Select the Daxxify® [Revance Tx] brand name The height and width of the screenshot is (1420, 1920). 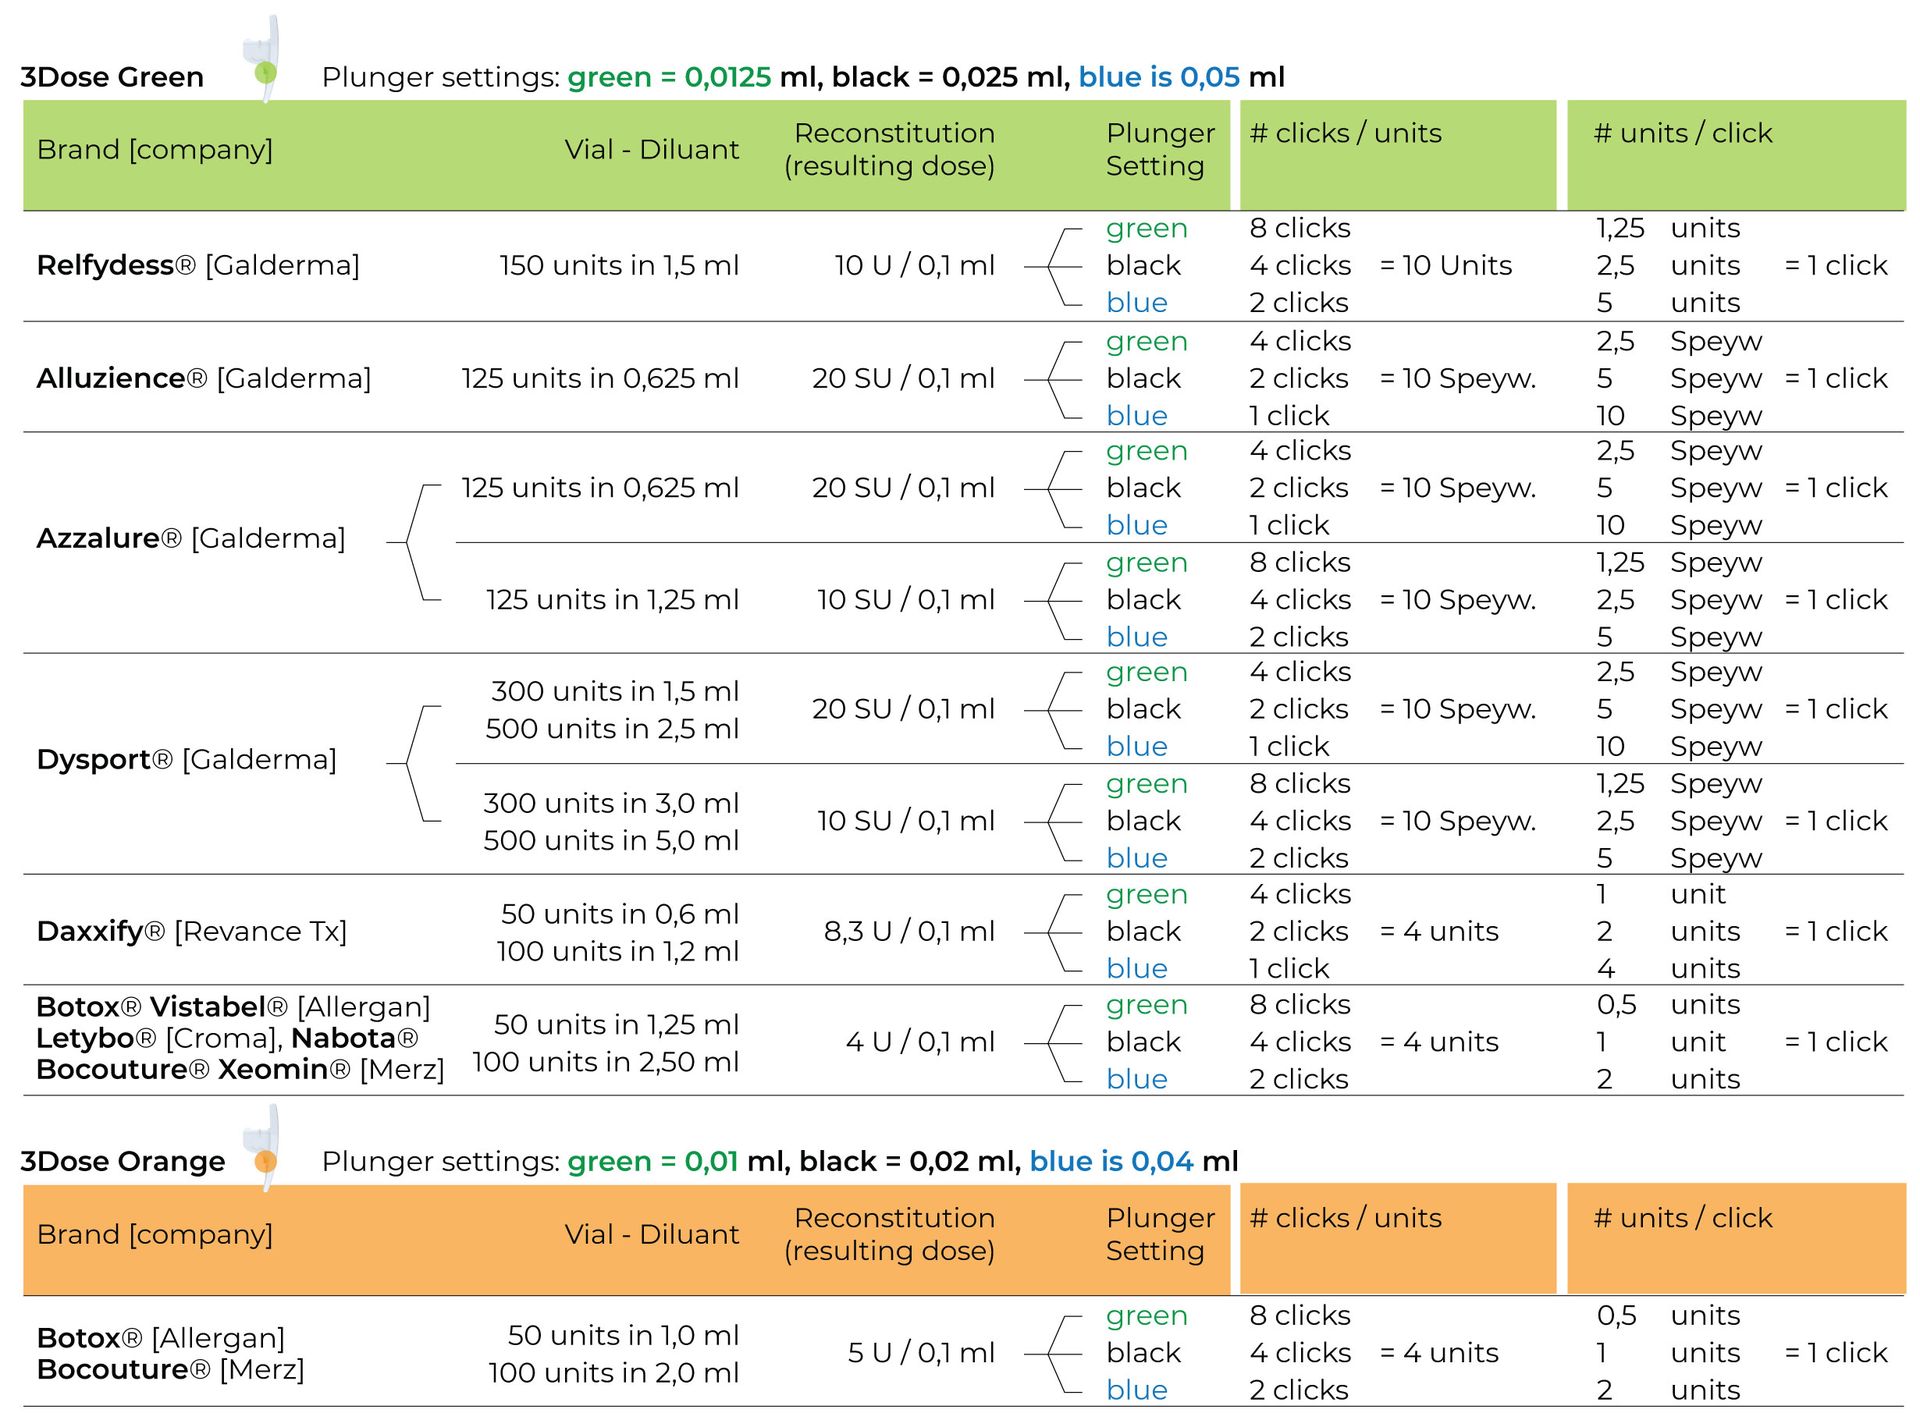[192, 931]
